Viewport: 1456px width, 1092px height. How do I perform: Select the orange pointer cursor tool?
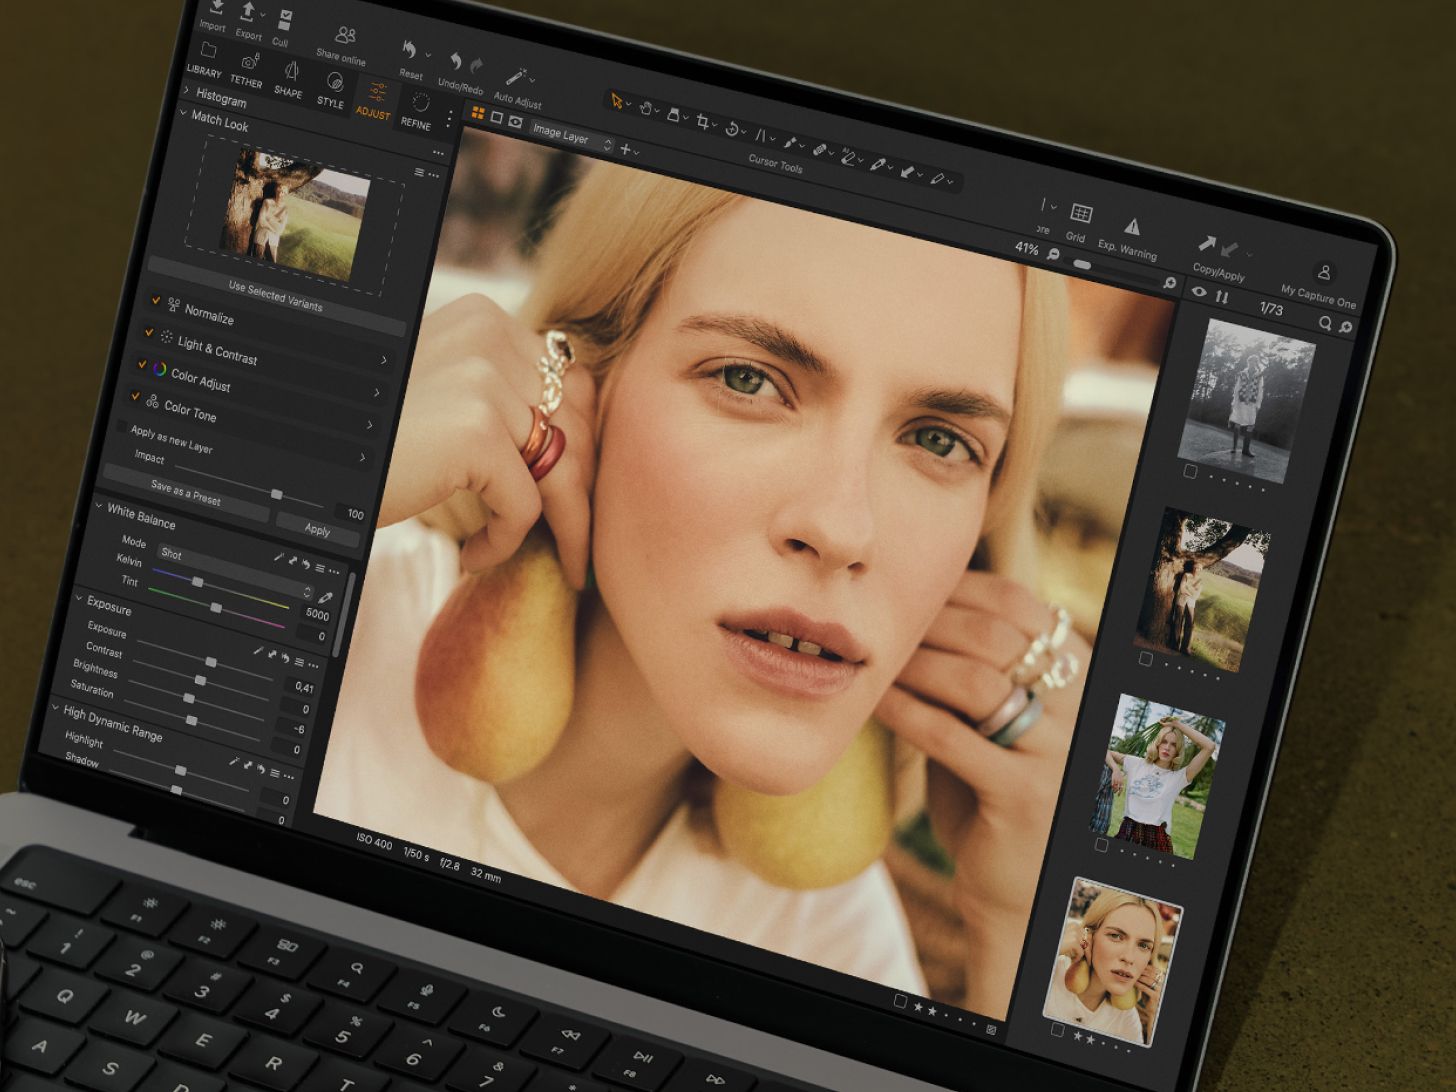pyautogui.click(x=616, y=100)
